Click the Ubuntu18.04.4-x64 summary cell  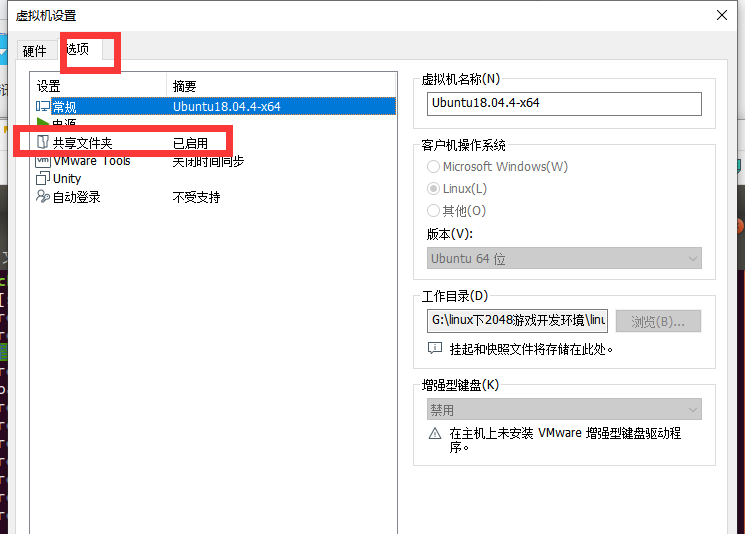click(227, 106)
